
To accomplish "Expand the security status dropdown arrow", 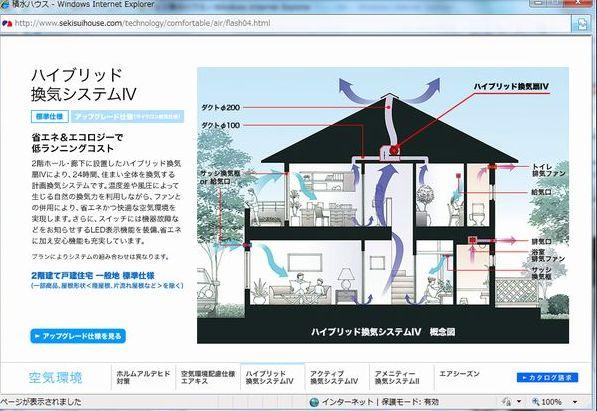I will (x=519, y=401).
